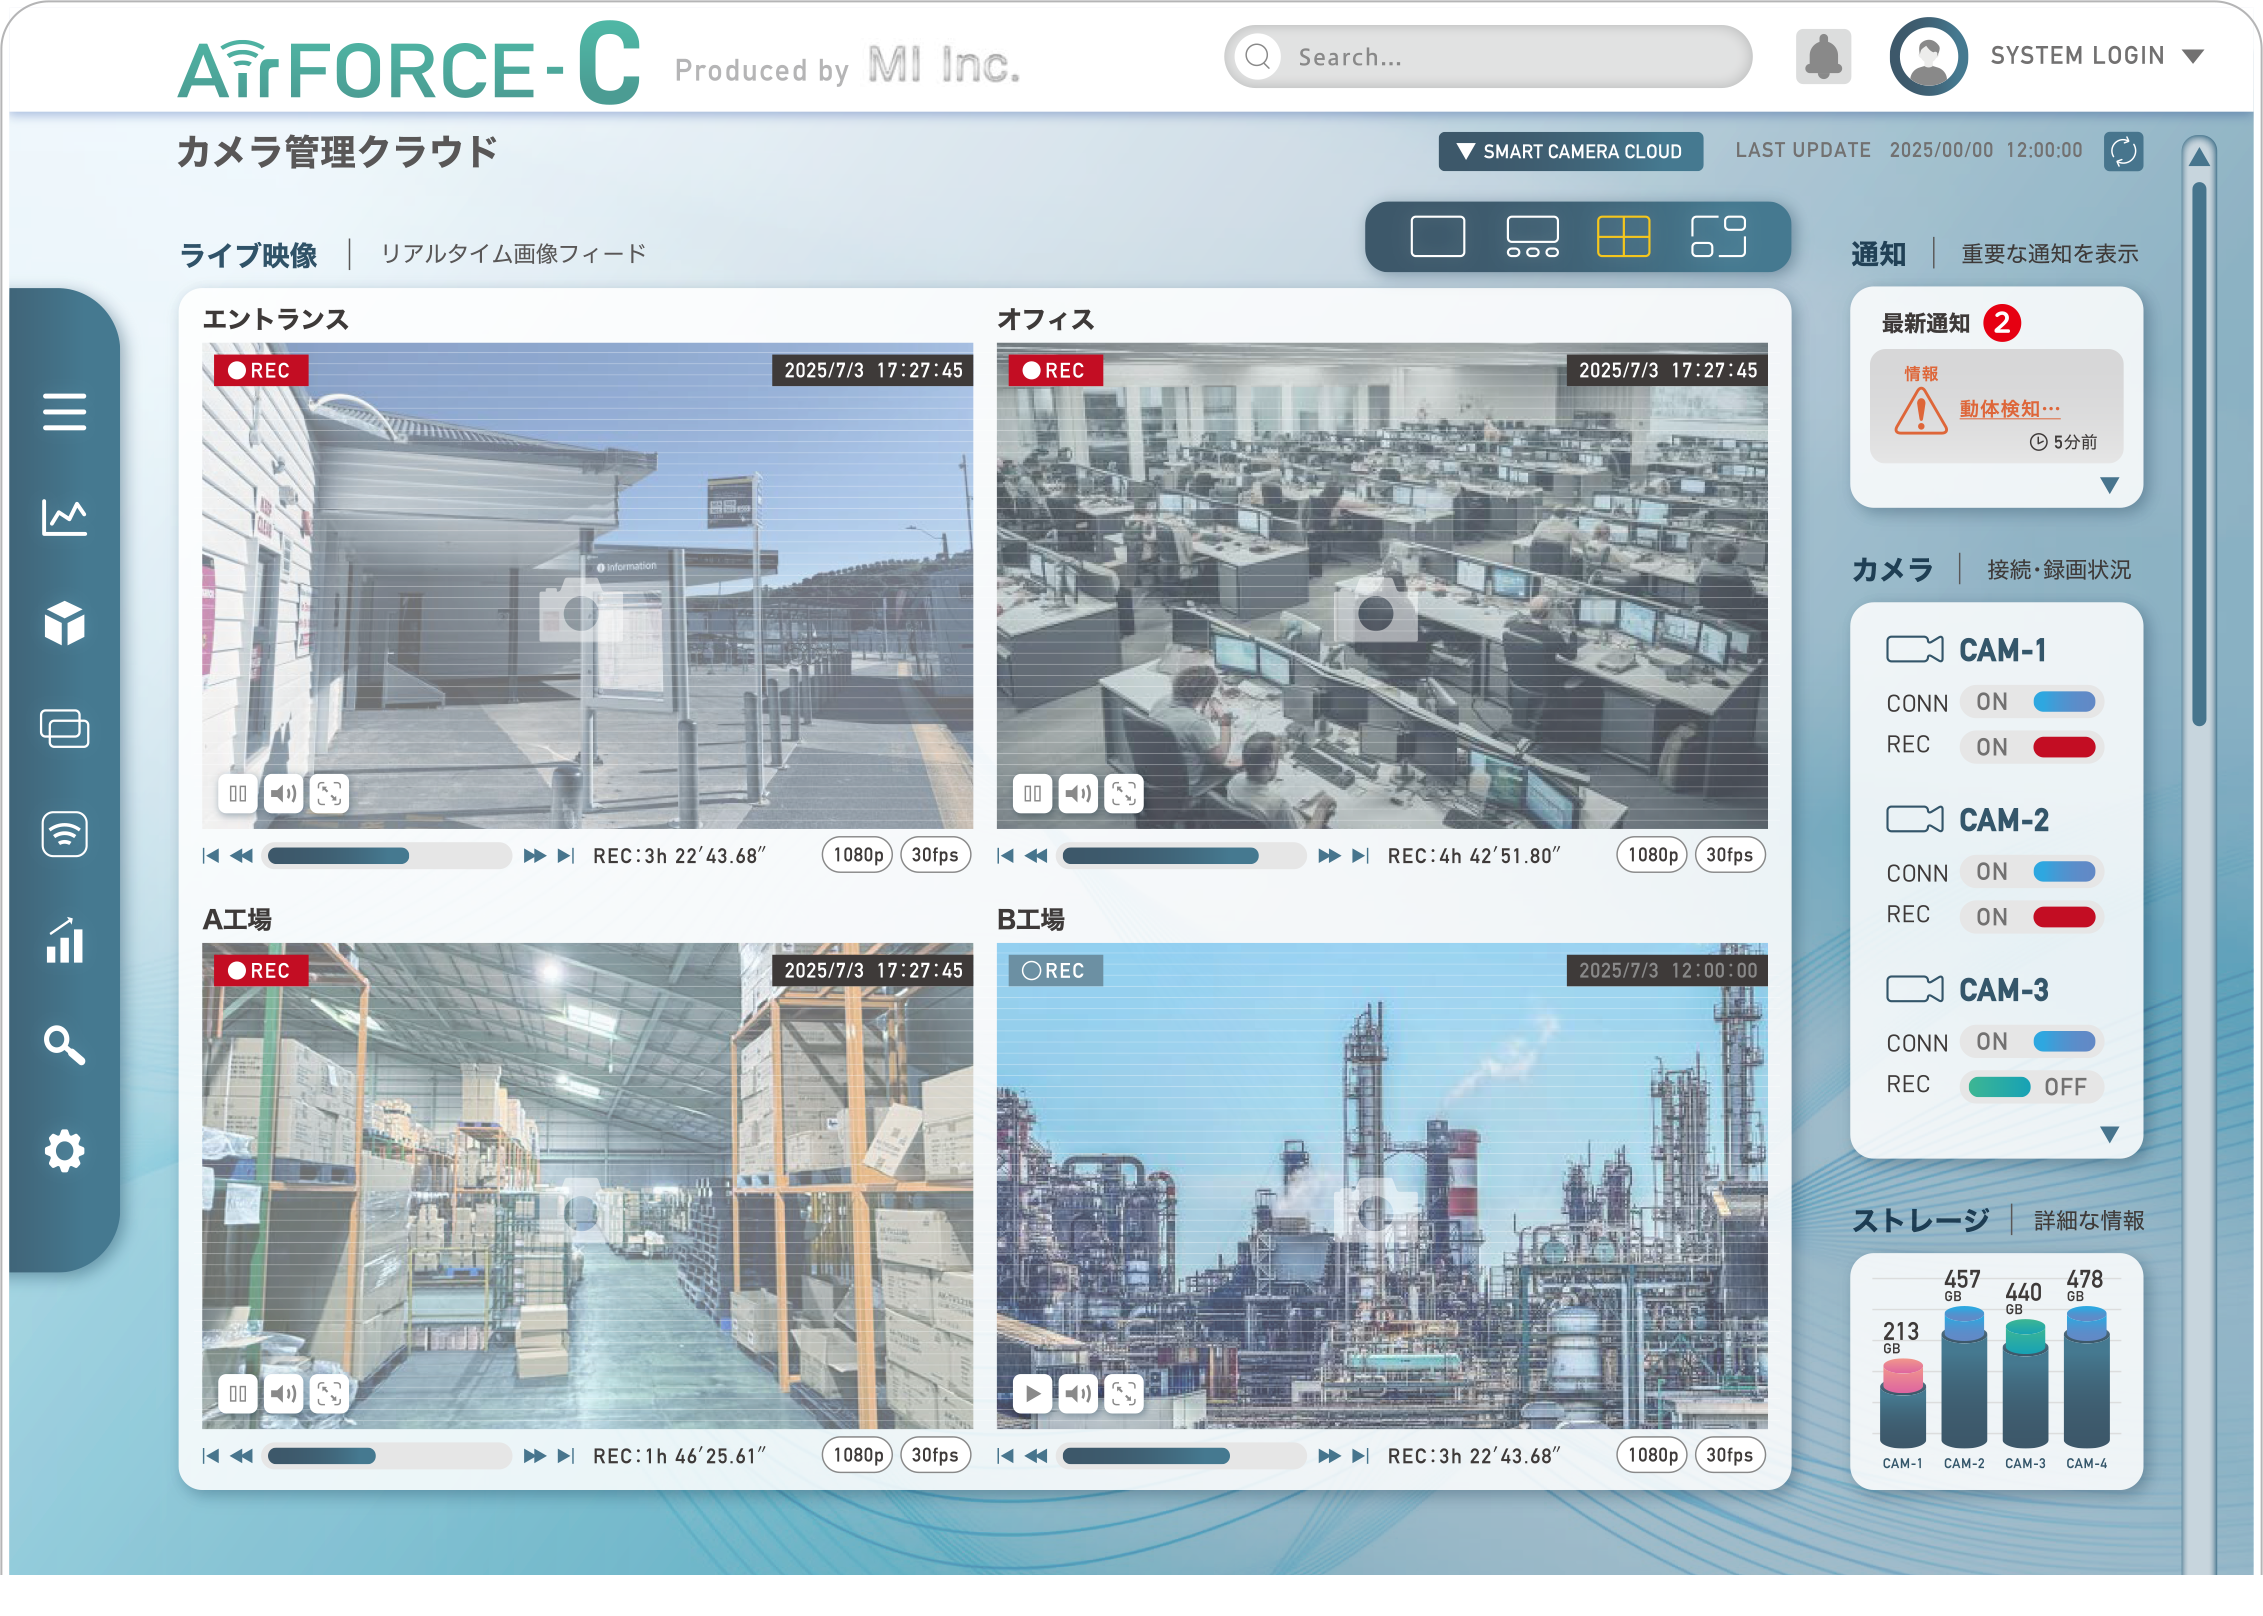Click the A工場 playback progress bar
The height and width of the screenshot is (1616, 2263).
[x=388, y=1456]
